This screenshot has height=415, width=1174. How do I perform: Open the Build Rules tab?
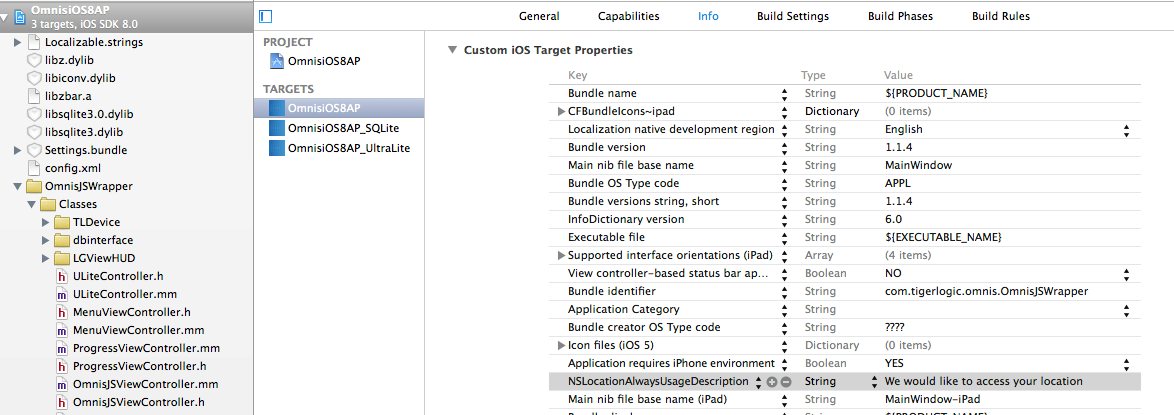[x=1000, y=16]
